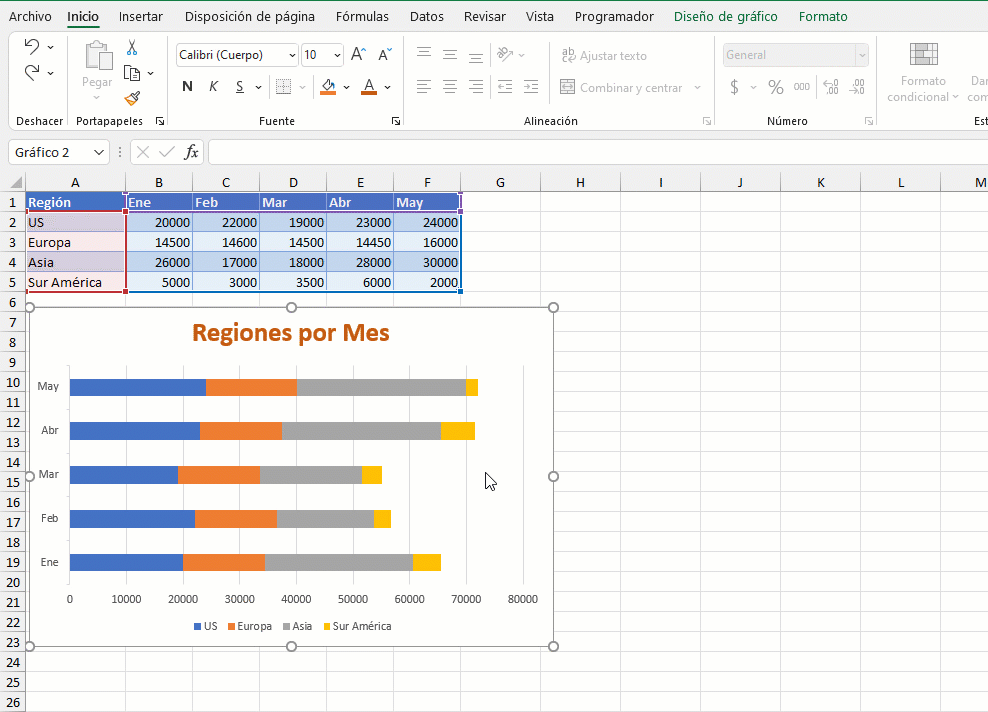This screenshot has width=988, height=712.
Task: Click the text orientation icon
Action: point(505,54)
